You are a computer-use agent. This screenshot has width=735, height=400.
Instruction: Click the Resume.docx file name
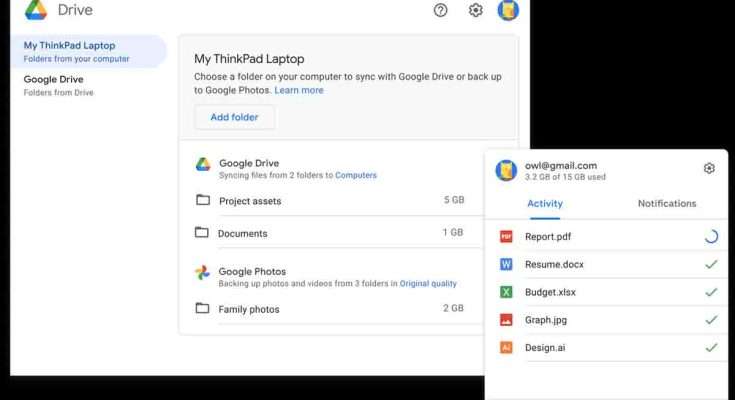[554, 264]
